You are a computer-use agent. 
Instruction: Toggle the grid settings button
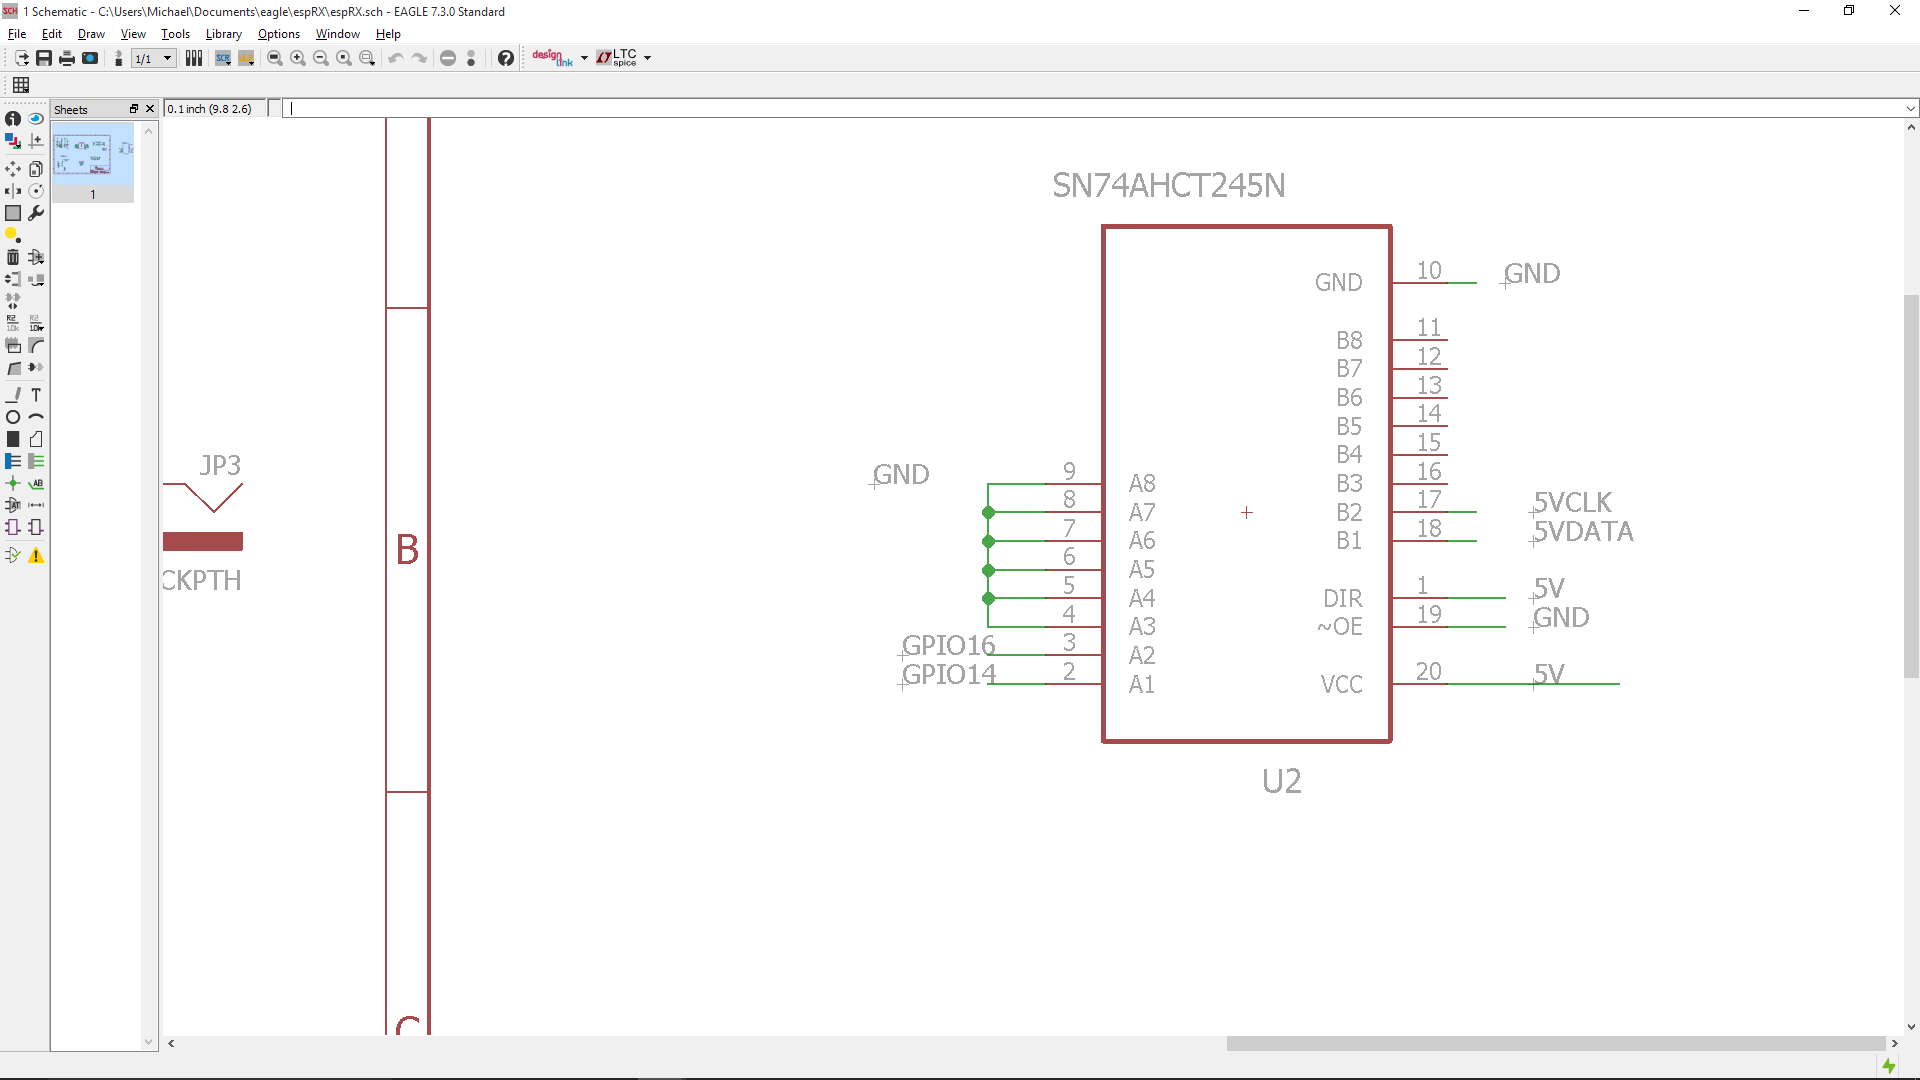[21, 85]
